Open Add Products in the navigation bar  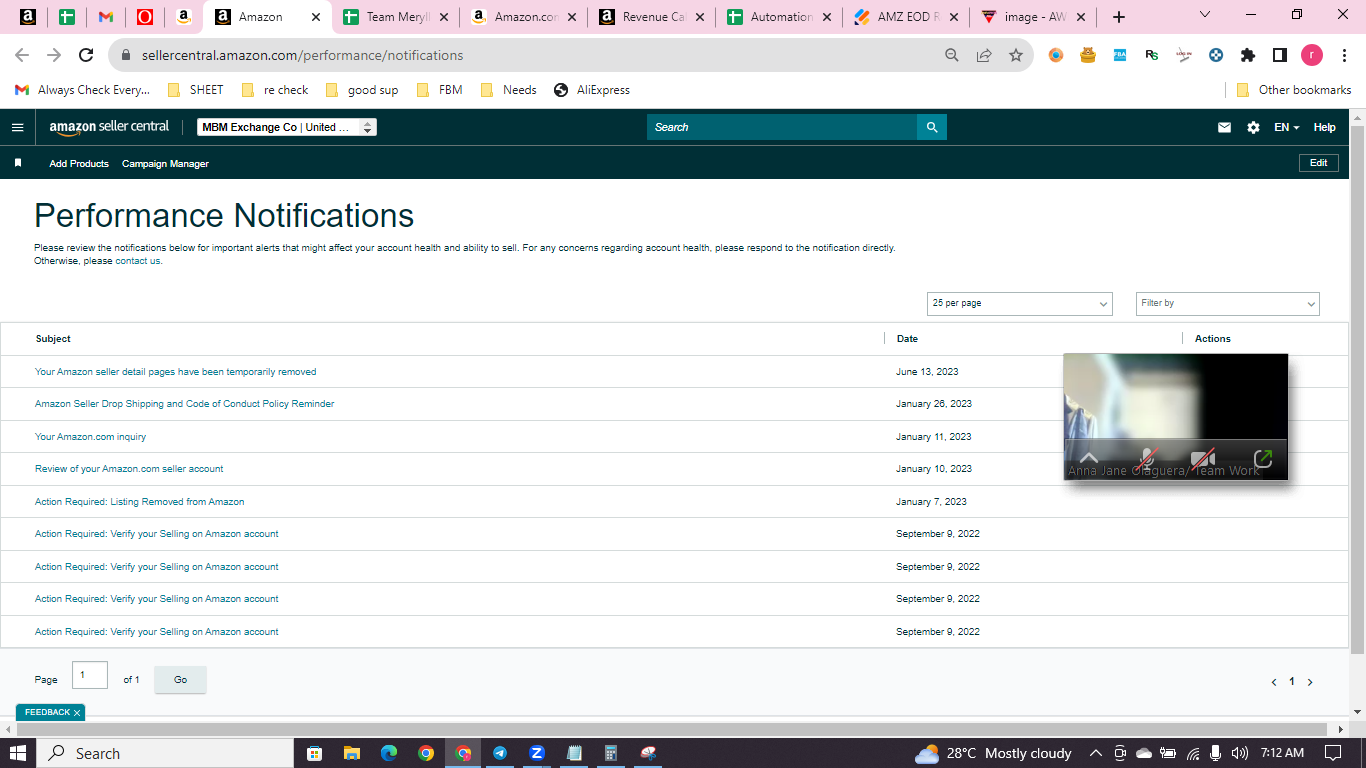(x=79, y=163)
